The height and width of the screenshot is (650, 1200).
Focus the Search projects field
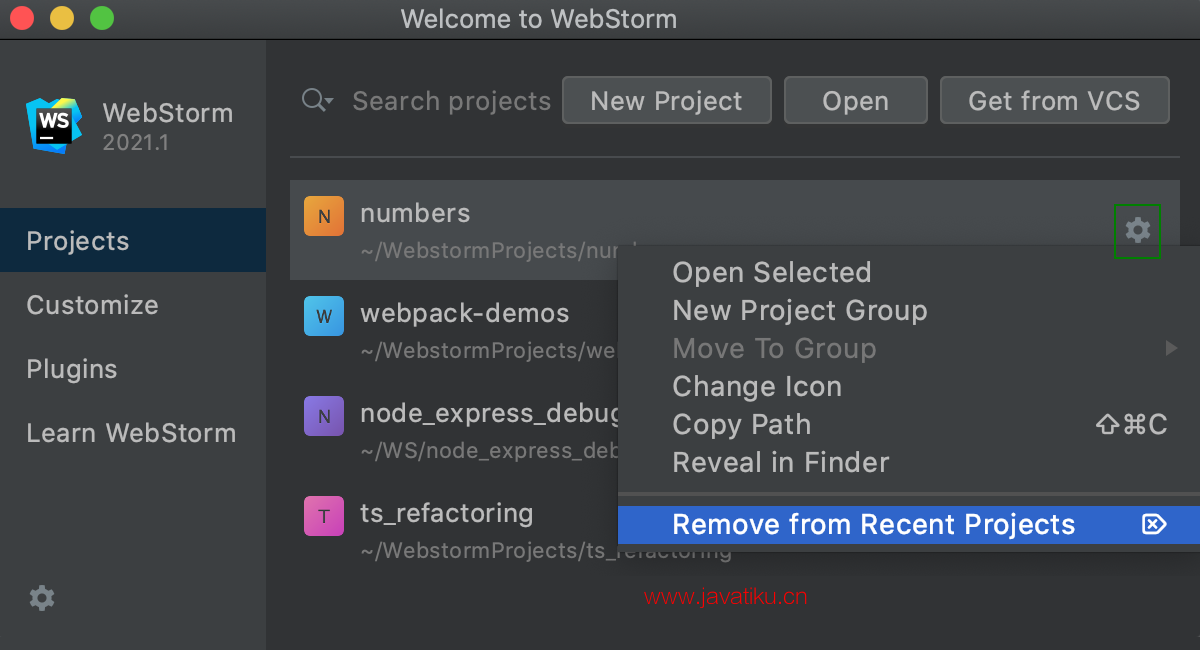pos(452,101)
